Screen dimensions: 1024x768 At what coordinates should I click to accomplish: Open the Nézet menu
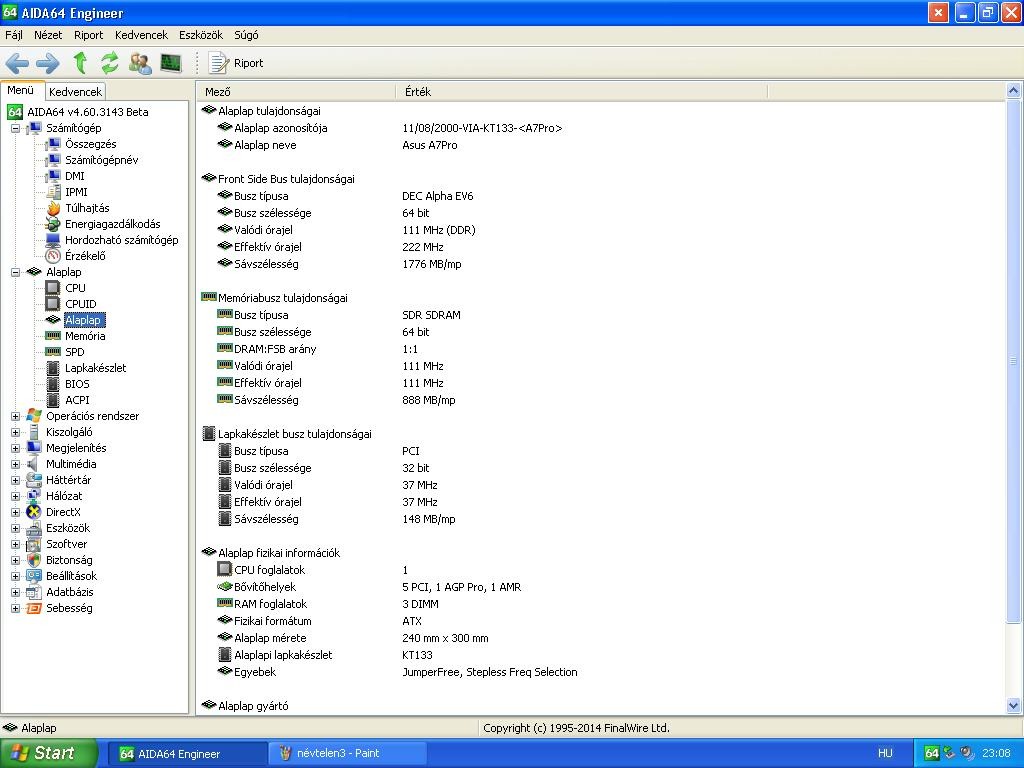[x=48, y=35]
